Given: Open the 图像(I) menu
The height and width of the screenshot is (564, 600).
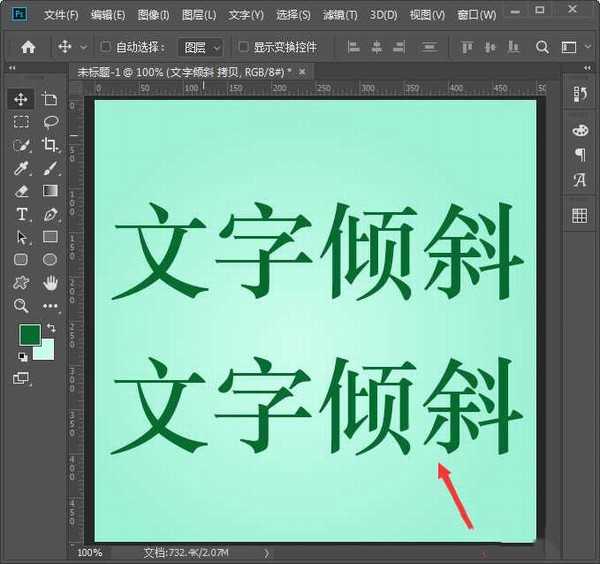Looking at the screenshot, I should [152, 15].
